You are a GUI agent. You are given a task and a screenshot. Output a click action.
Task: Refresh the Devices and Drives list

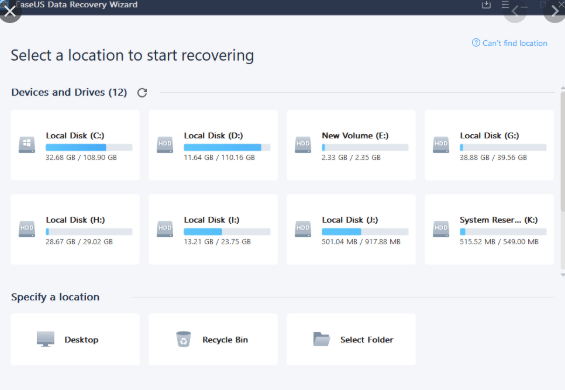point(142,93)
